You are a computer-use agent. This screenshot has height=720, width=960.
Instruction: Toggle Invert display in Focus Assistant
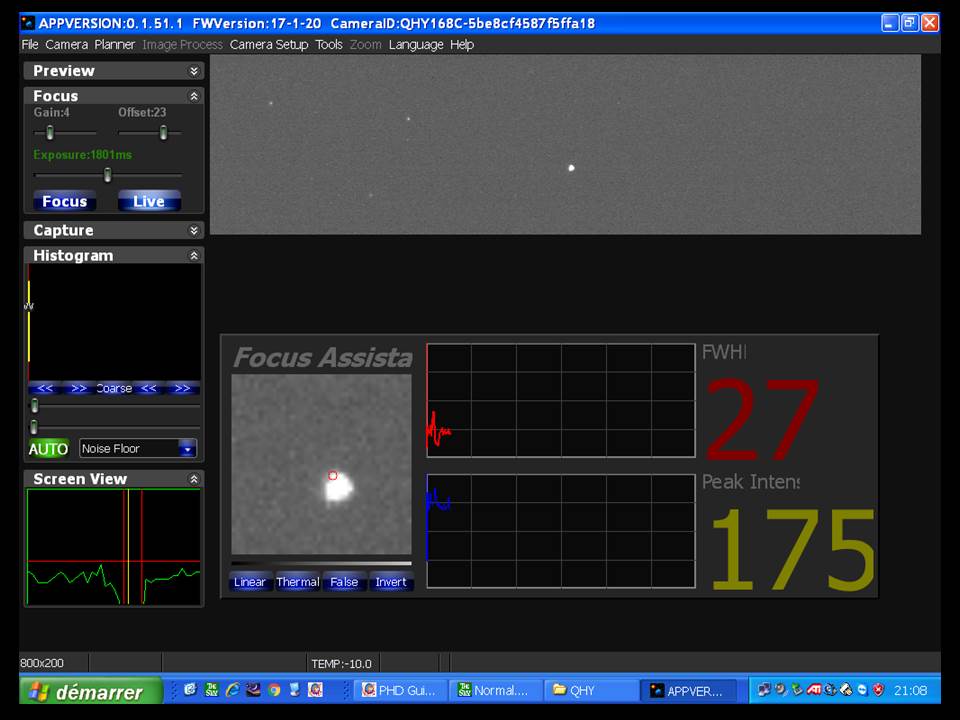(x=390, y=582)
